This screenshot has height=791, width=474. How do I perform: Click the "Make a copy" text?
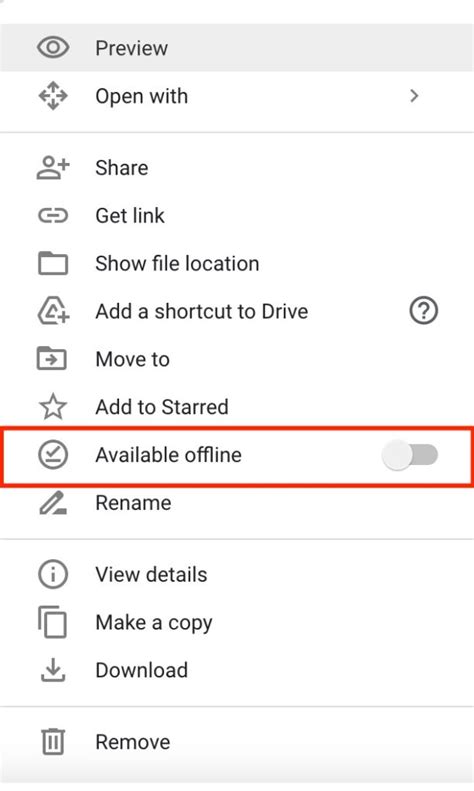tap(154, 623)
